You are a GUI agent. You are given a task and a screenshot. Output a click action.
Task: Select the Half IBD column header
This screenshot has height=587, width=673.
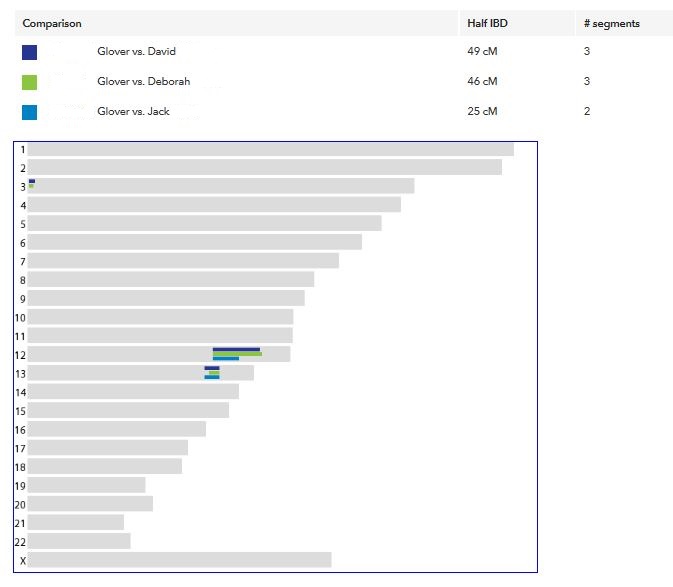tap(487, 23)
